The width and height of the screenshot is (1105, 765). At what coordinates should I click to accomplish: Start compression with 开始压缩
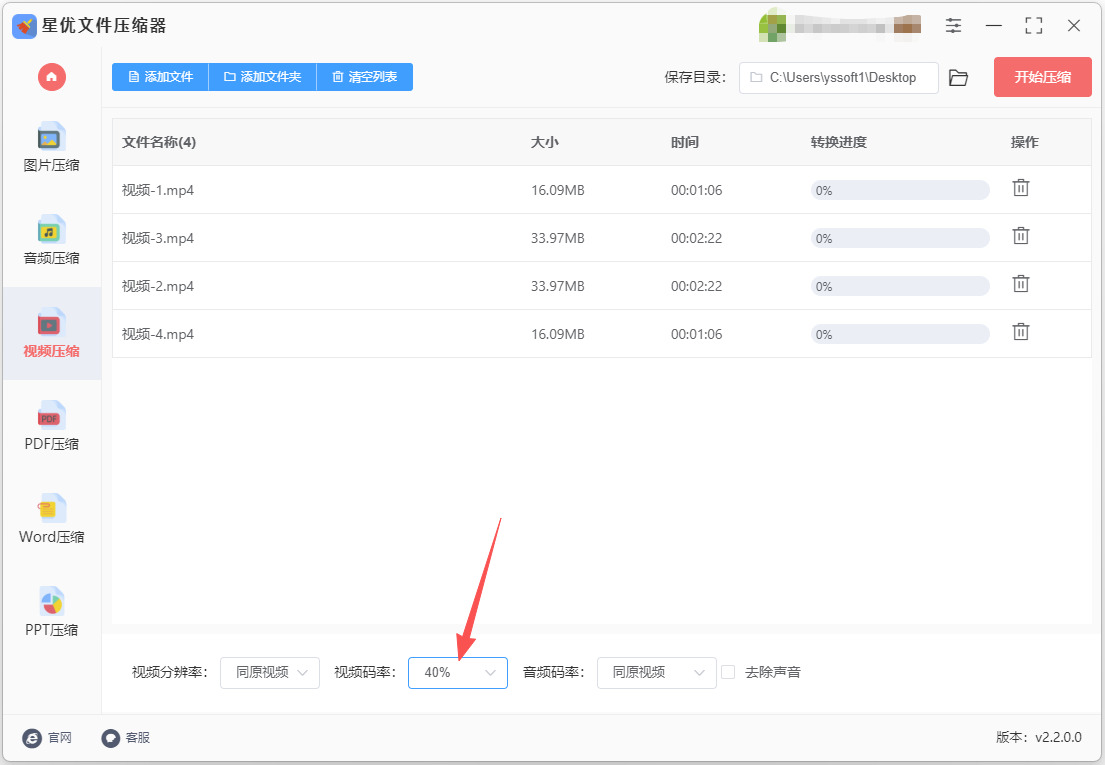point(1042,77)
